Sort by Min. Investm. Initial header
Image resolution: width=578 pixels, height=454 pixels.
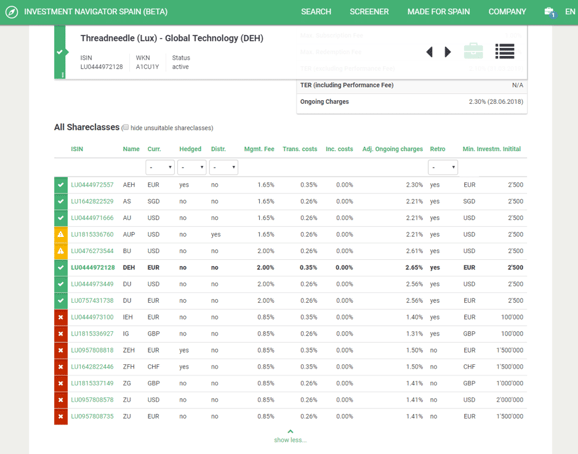tap(492, 149)
